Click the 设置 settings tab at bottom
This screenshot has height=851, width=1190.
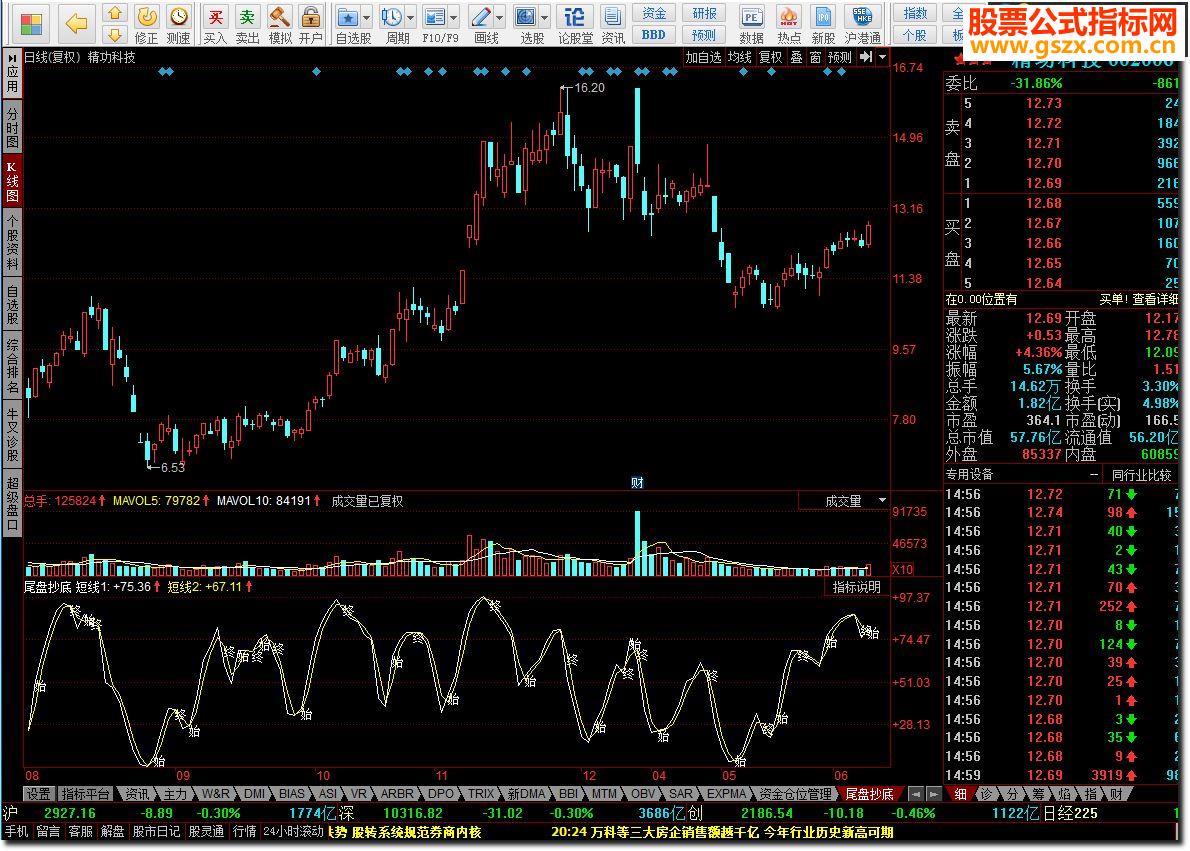[38, 793]
